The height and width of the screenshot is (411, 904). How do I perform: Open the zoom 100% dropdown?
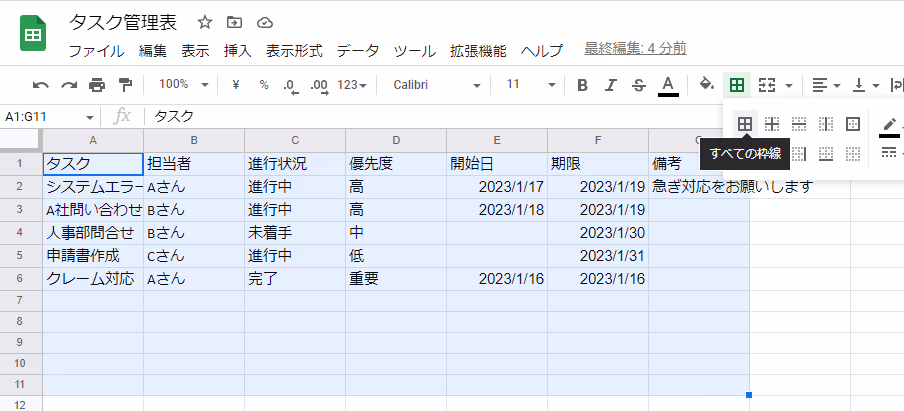[184, 85]
